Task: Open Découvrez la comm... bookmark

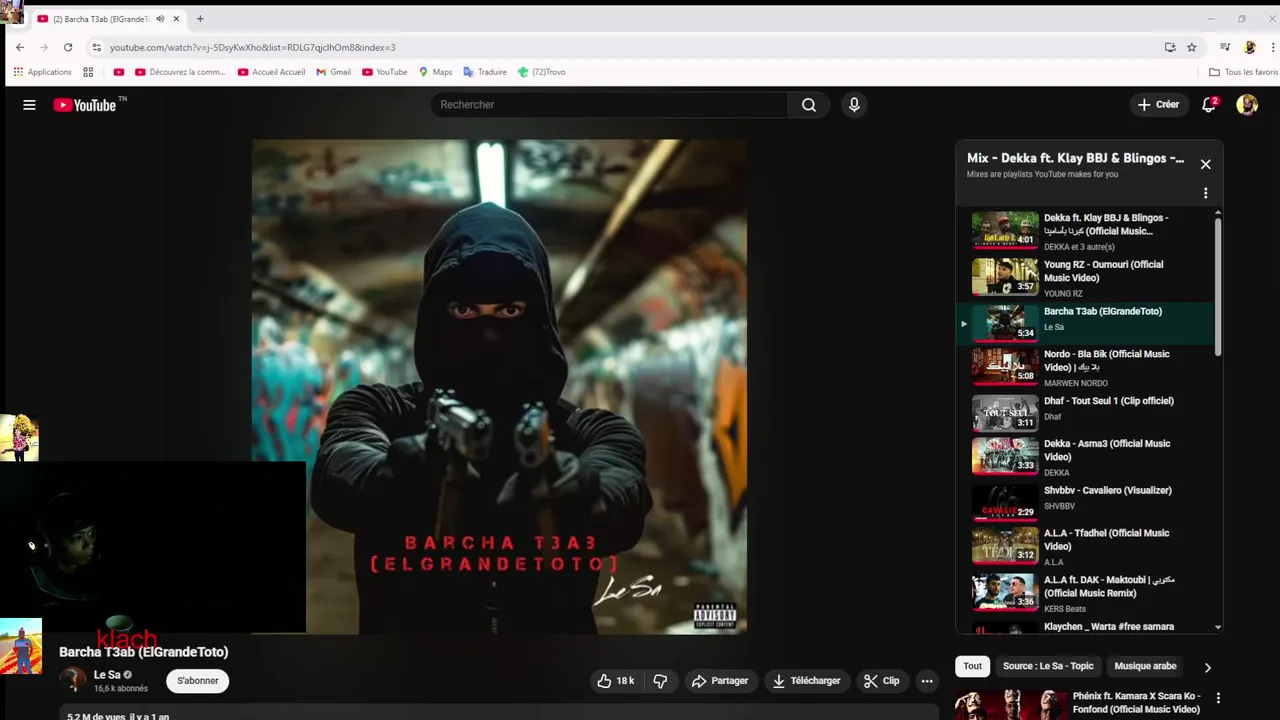Action: [x=180, y=72]
